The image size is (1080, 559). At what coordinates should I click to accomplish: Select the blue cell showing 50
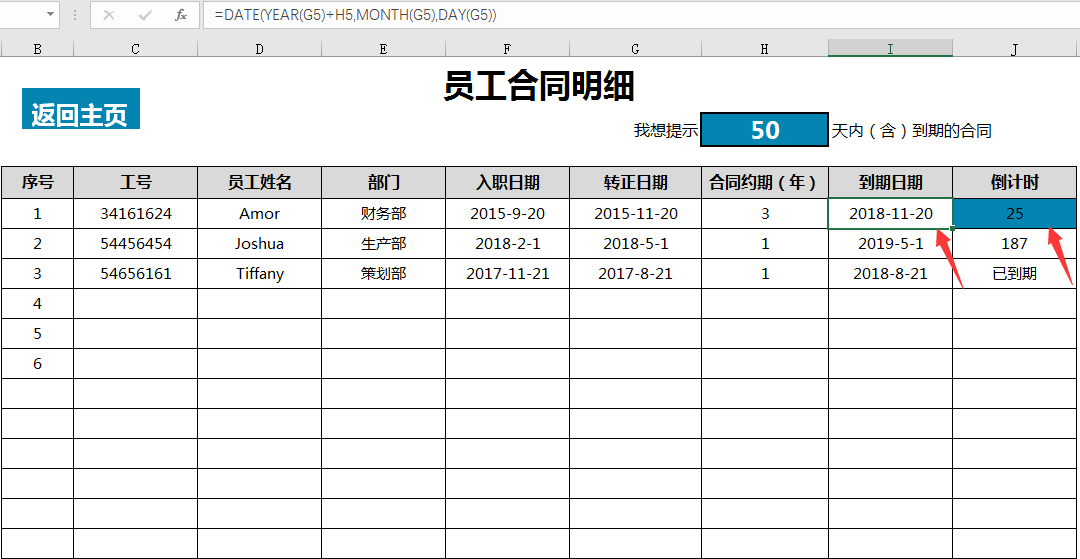coord(765,129)
